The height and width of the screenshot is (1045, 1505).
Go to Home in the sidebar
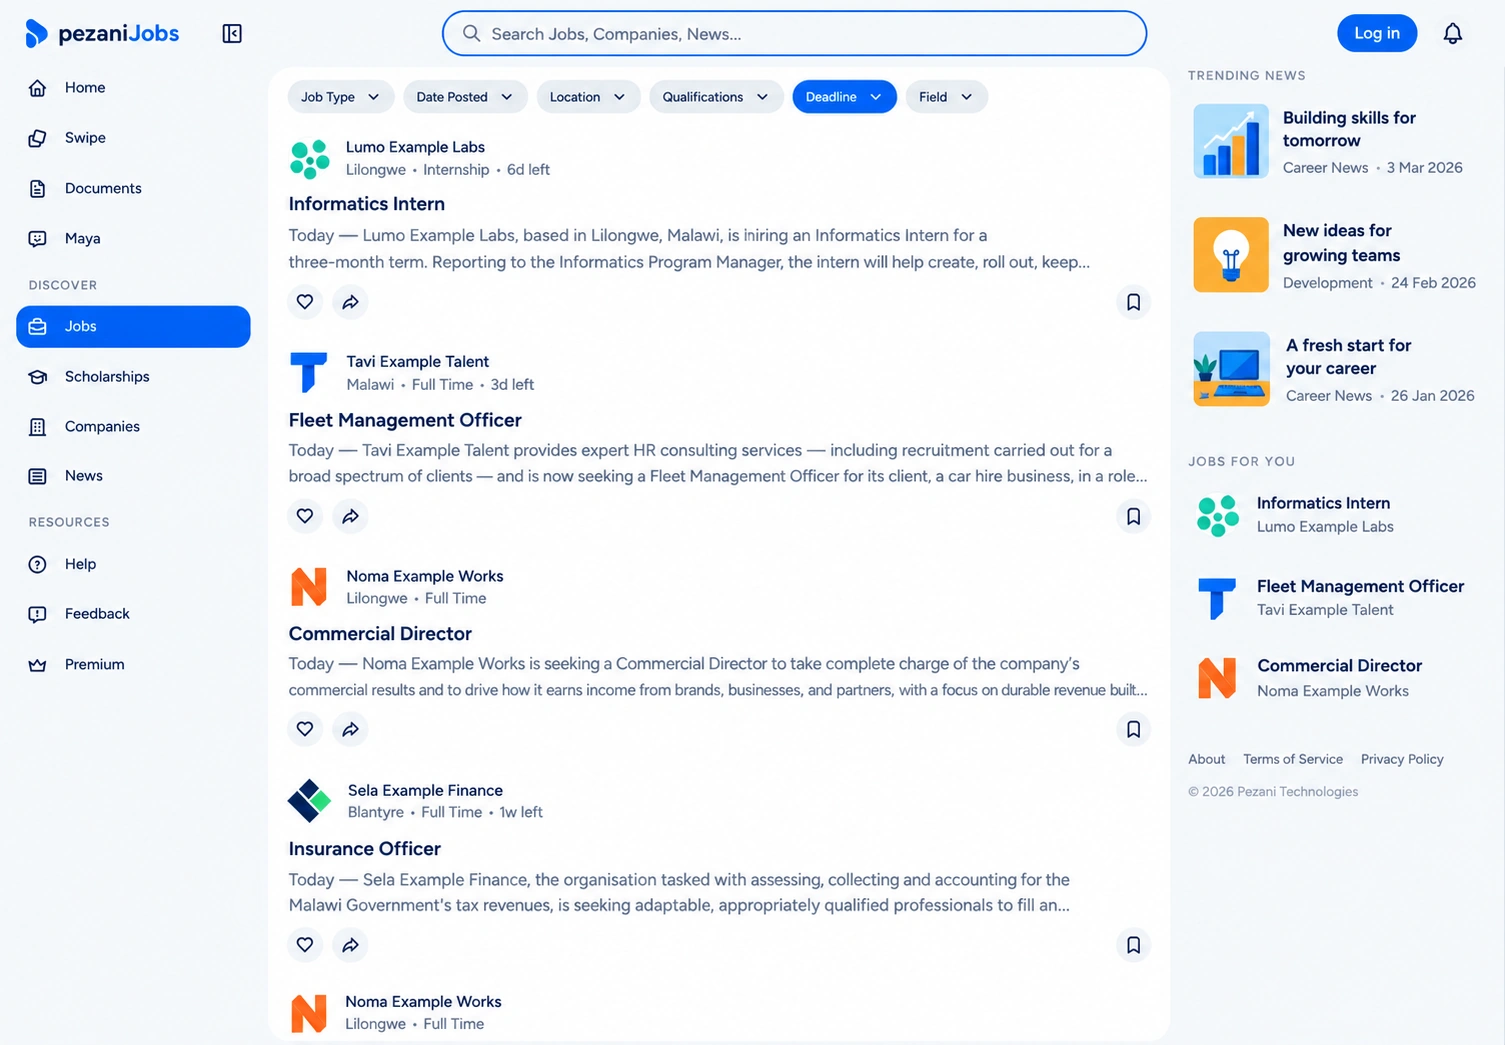pos(133,88)
